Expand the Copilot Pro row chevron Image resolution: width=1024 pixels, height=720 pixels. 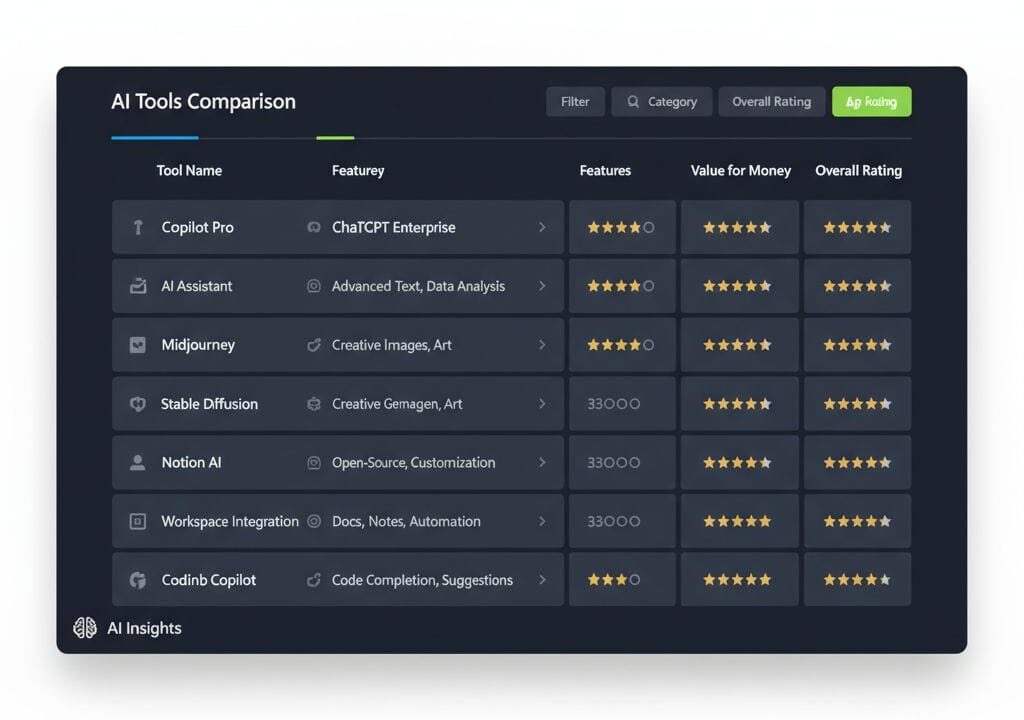pyautogui.click(x=542, y=227)
